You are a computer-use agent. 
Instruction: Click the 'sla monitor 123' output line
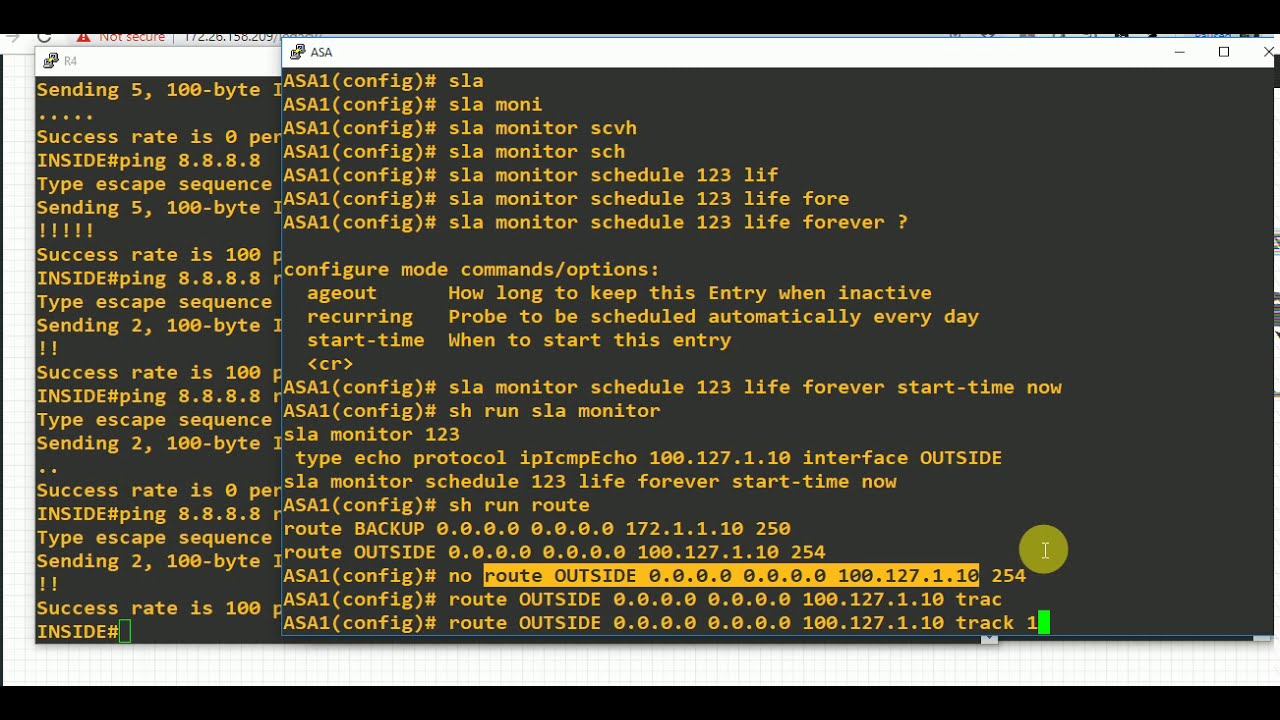coord(372,434)
